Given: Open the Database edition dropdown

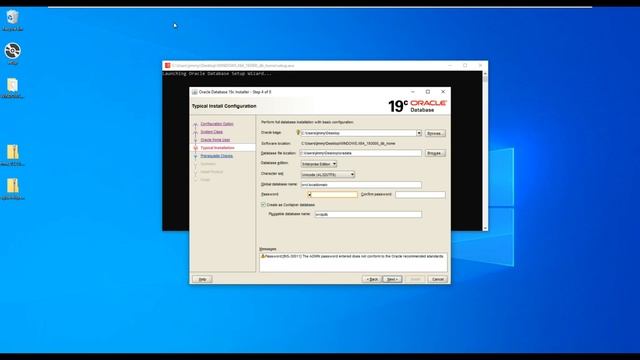Looking at the screenshot, I should [319, 164].
